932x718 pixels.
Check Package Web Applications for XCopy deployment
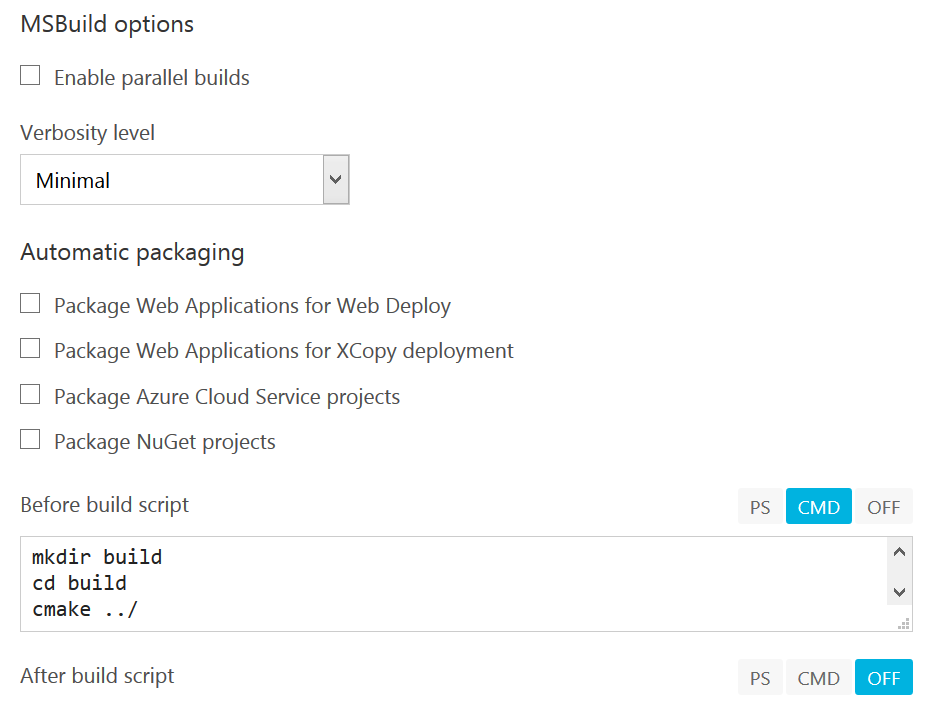31,349
